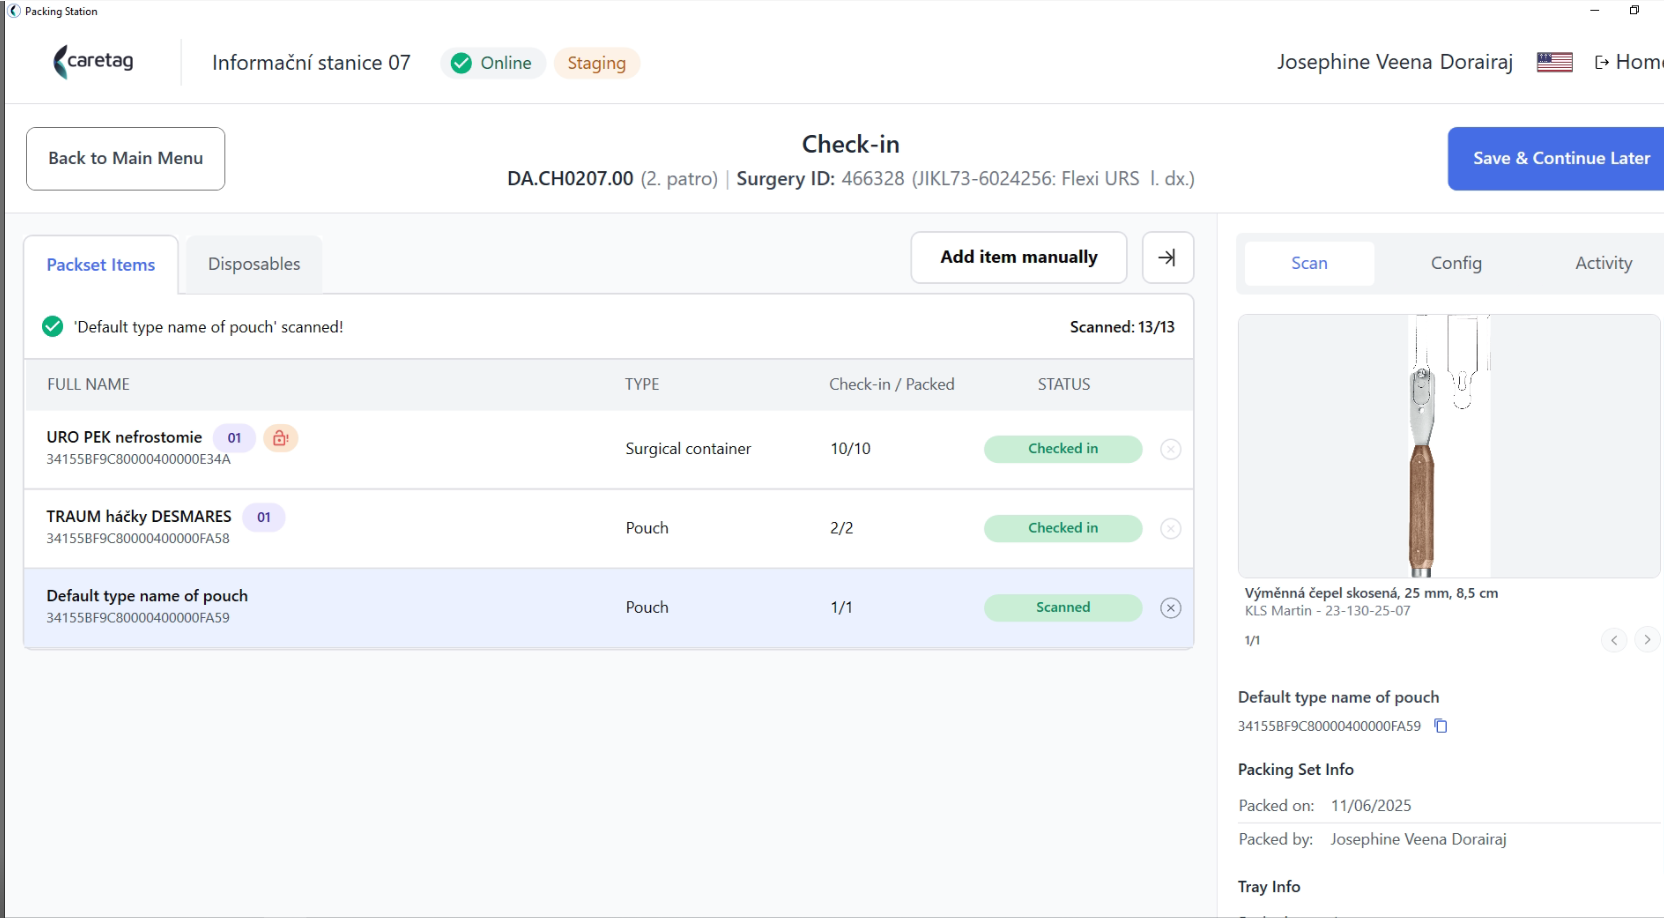Click the Online status indicator
The image size is (1664, 918).
493,63
